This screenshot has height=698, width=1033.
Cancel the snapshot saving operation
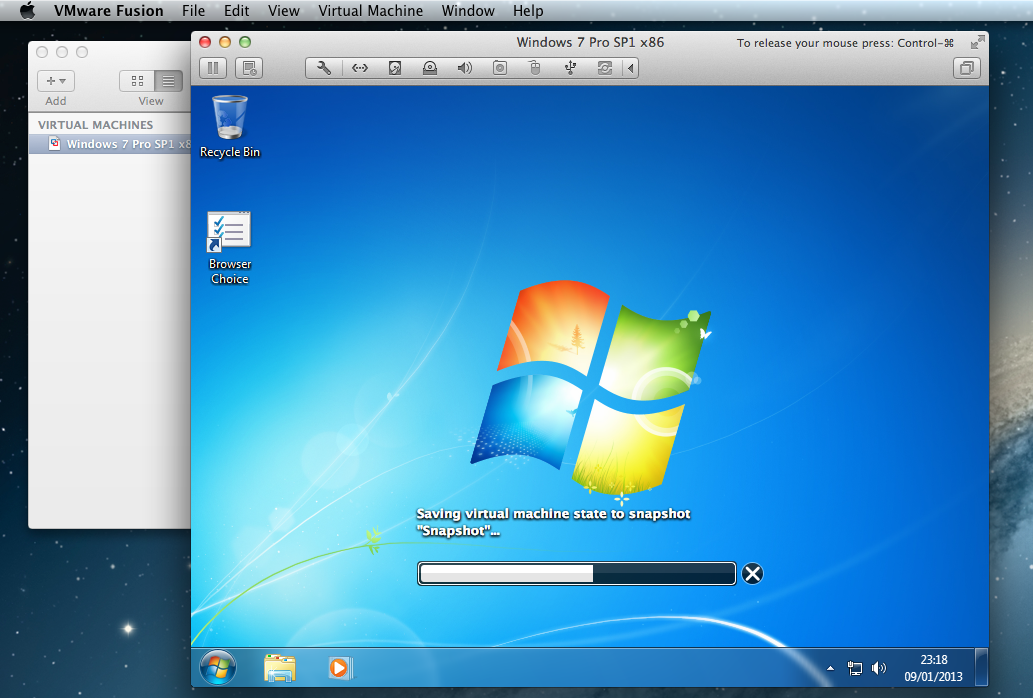click(x=753, y=573)
